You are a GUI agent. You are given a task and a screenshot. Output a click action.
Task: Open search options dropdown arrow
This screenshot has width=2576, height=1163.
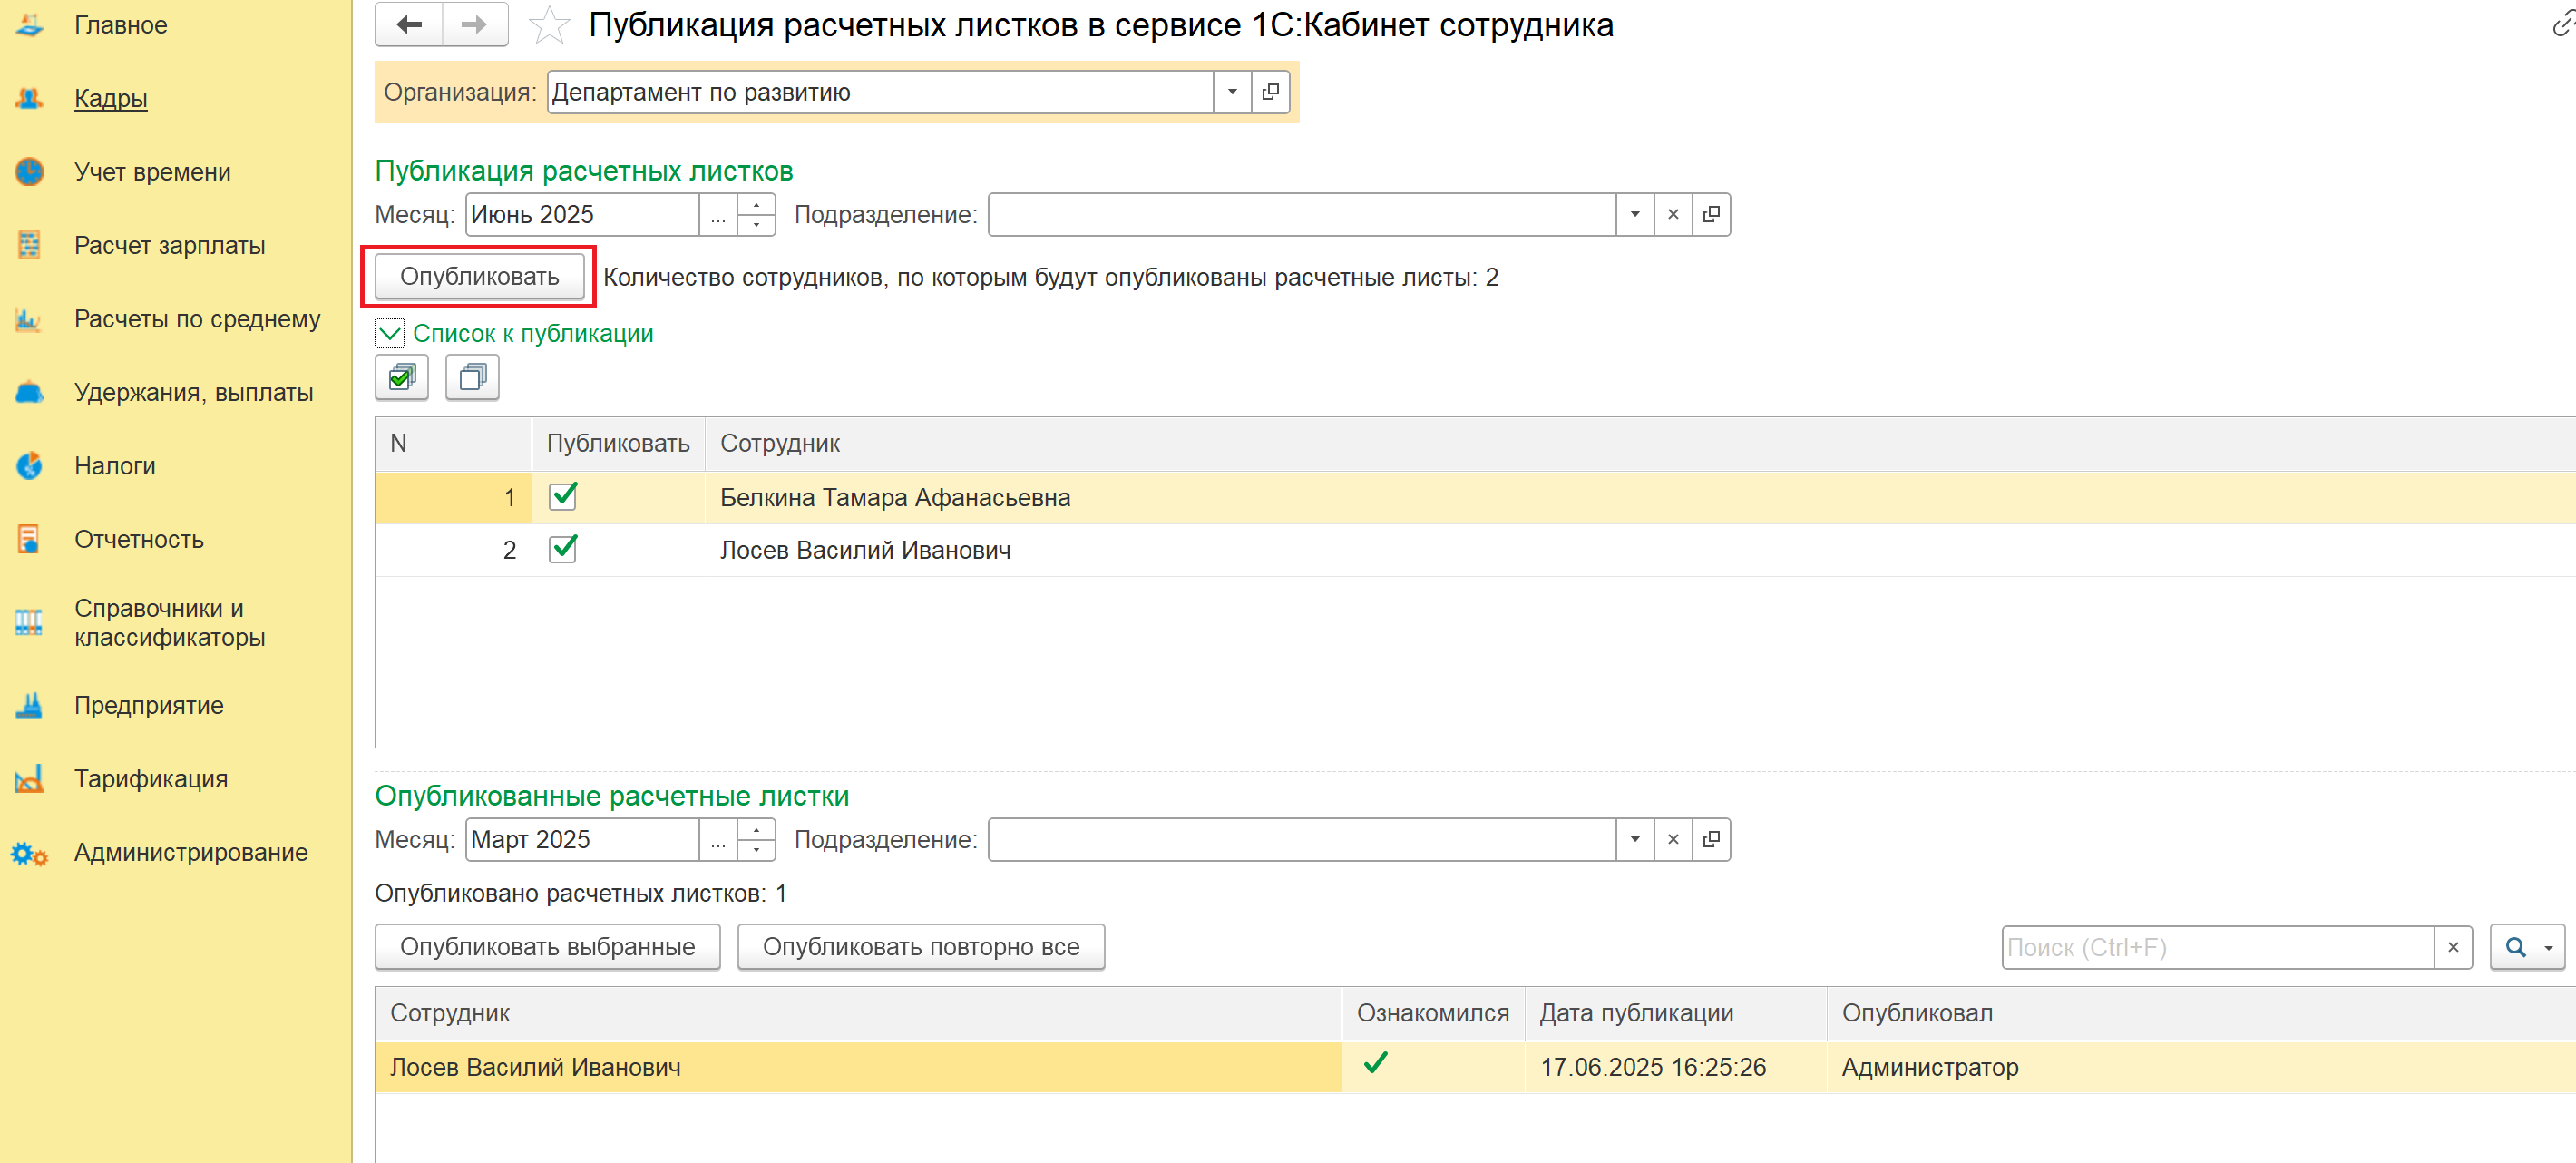pyautogui.click(x=2549, y=947)
